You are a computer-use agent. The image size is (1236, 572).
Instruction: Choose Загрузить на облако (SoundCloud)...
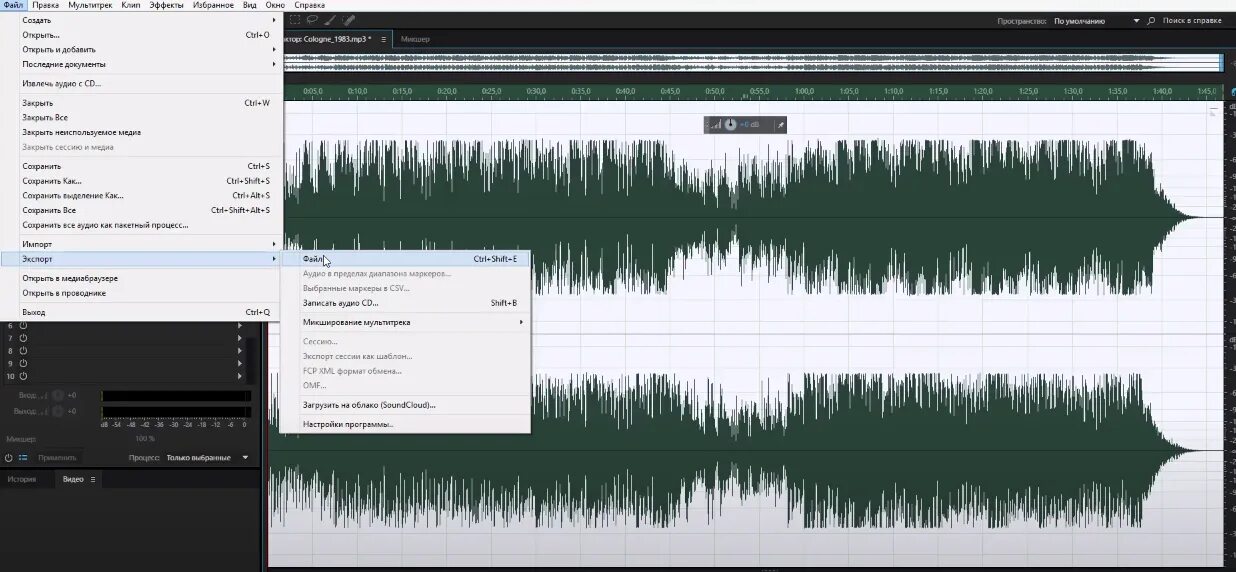coord(405,405)
